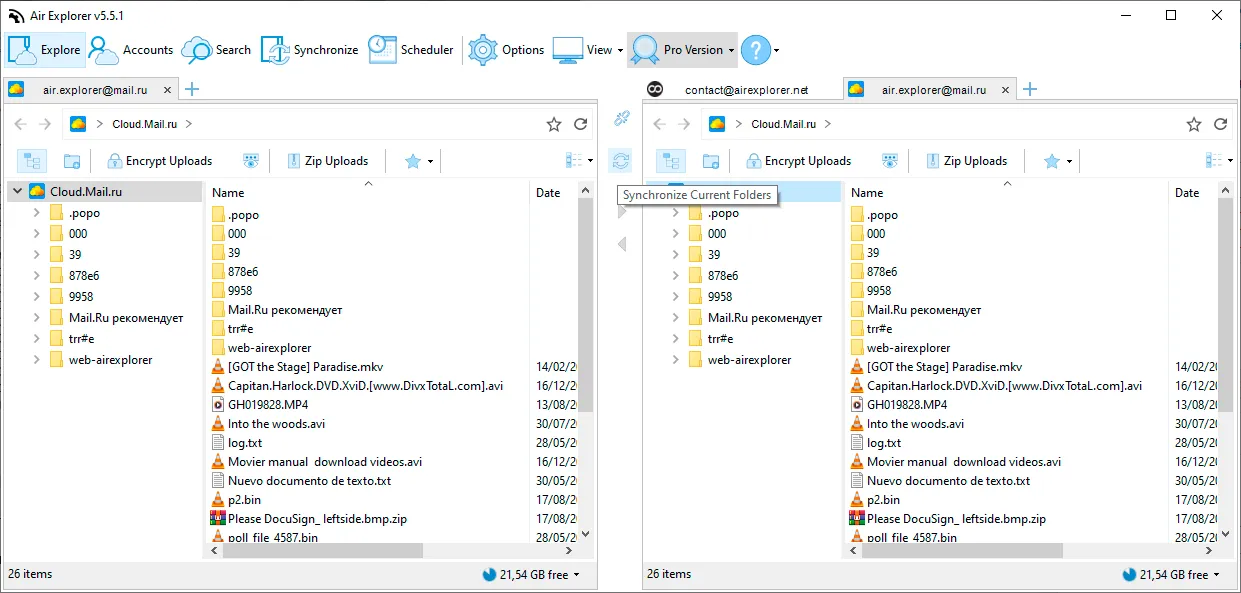This screenshot has width=1241, height=593.
Task: Close the right air.explorer@mail.ru tab
Action: [x=1004, y=90]
